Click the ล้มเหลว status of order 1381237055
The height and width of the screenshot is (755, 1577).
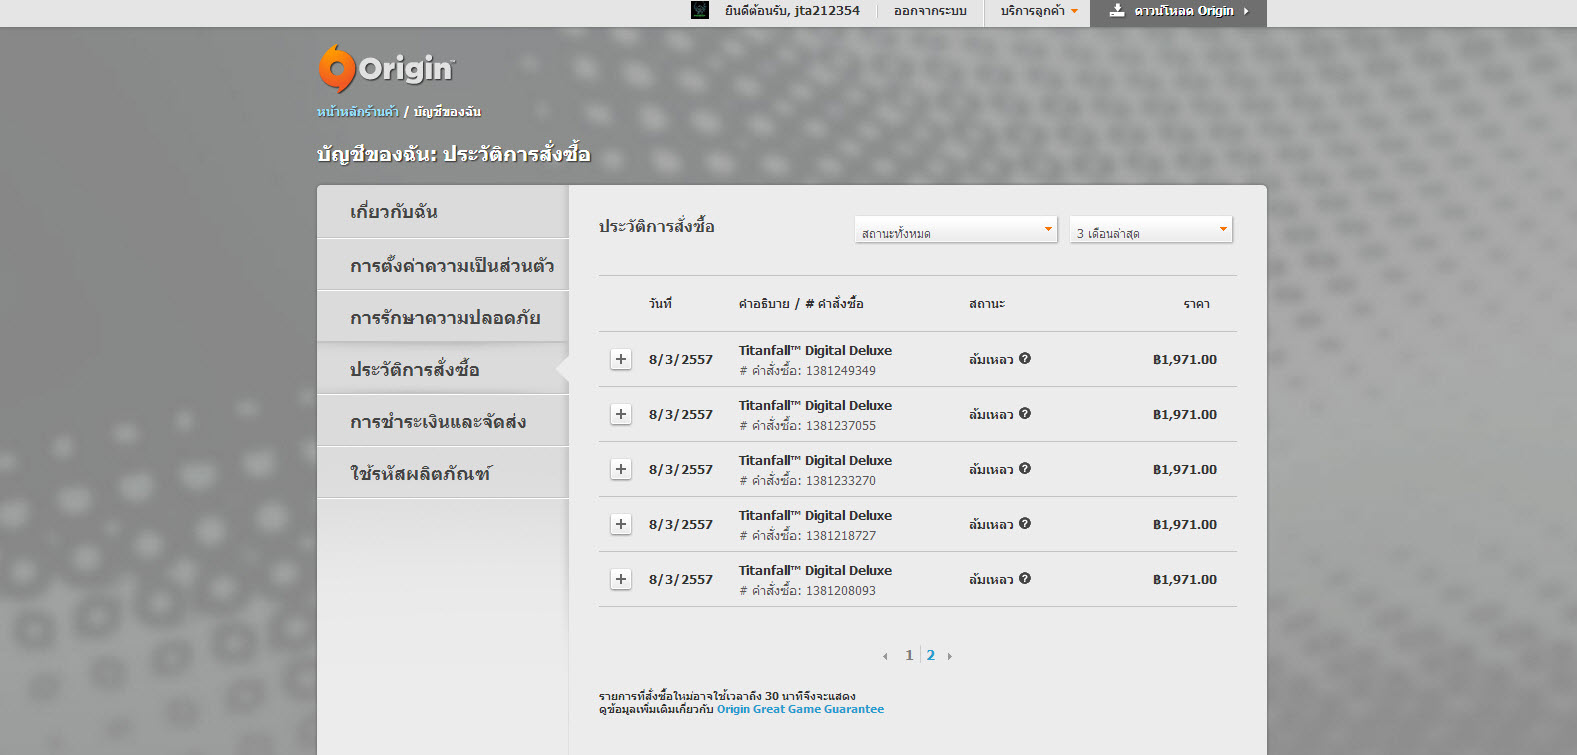click(x=991, y=414)
